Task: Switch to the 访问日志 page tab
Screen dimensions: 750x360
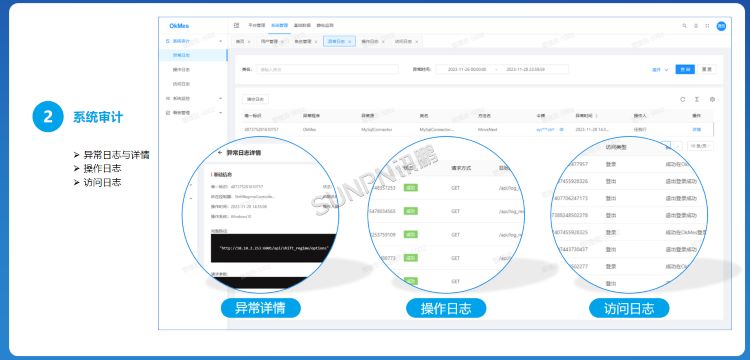Action: coord(403,42)
